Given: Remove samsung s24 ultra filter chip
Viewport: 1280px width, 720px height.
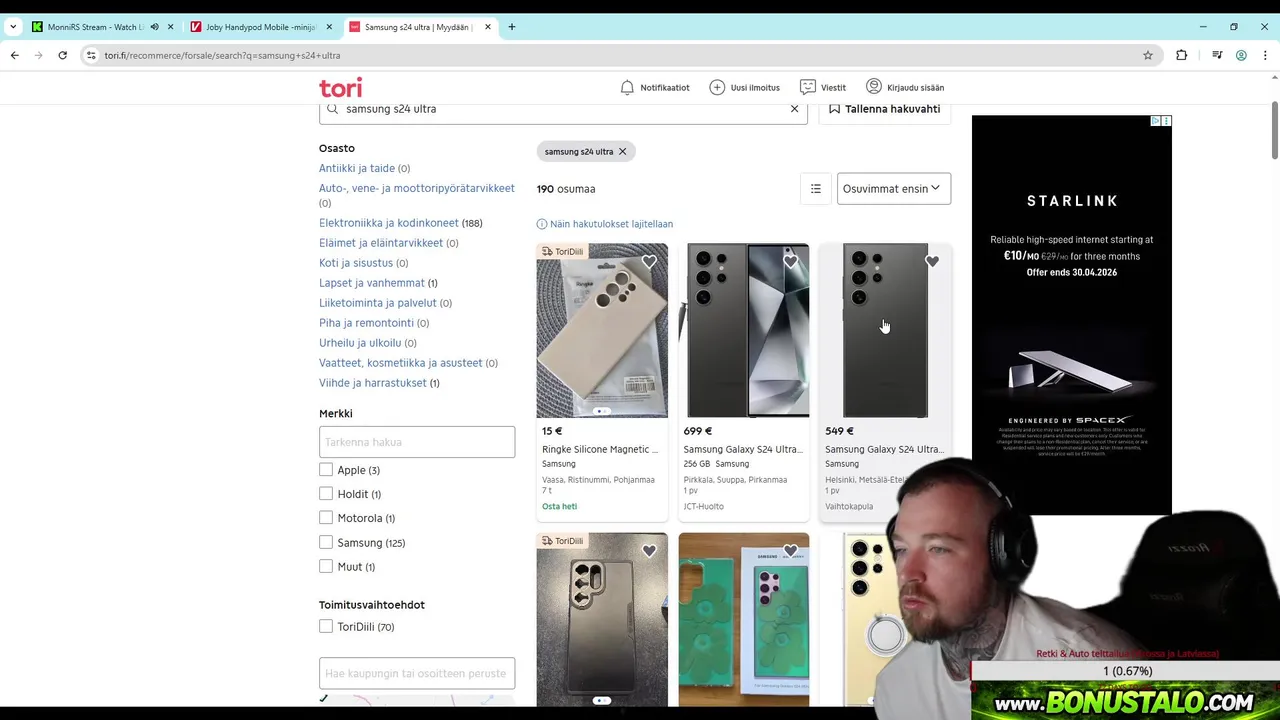Looking at the screenshot, I should click(x=622, y=152).
